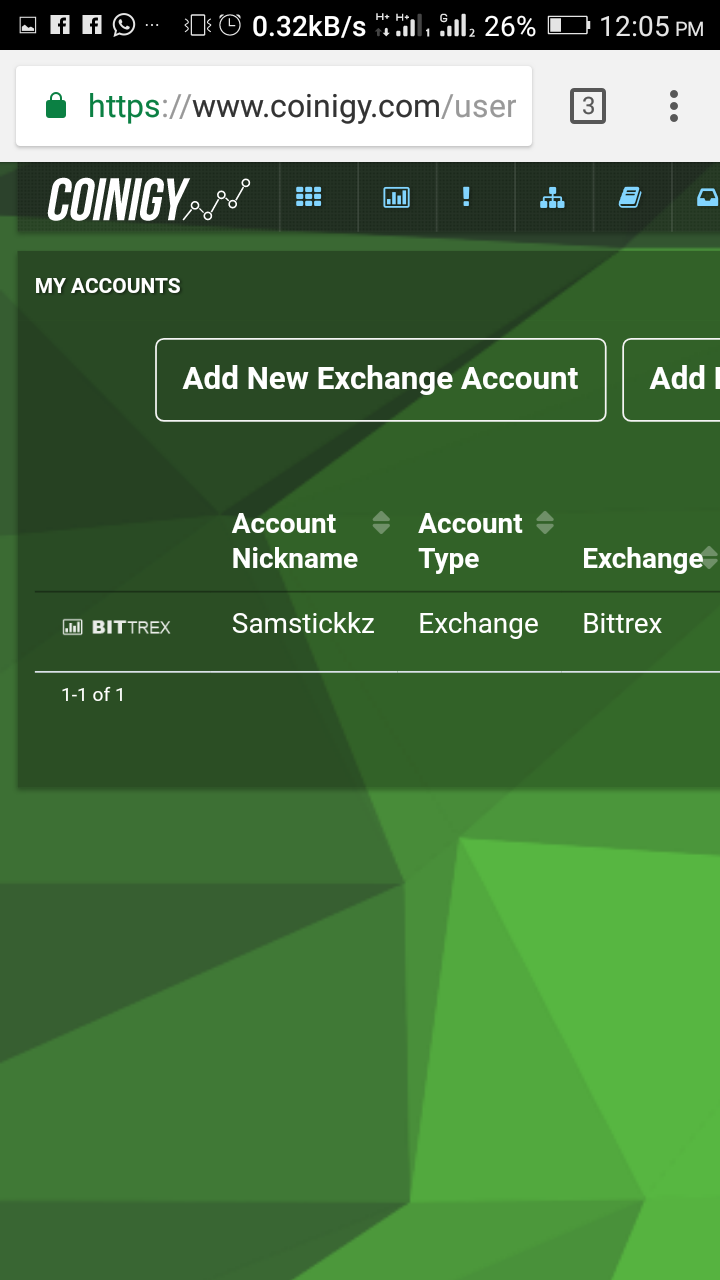The height and width of the screenshot is (1280, 720).
Task: Sort by Account Type column arrows
Action: (x=545, y=522)
